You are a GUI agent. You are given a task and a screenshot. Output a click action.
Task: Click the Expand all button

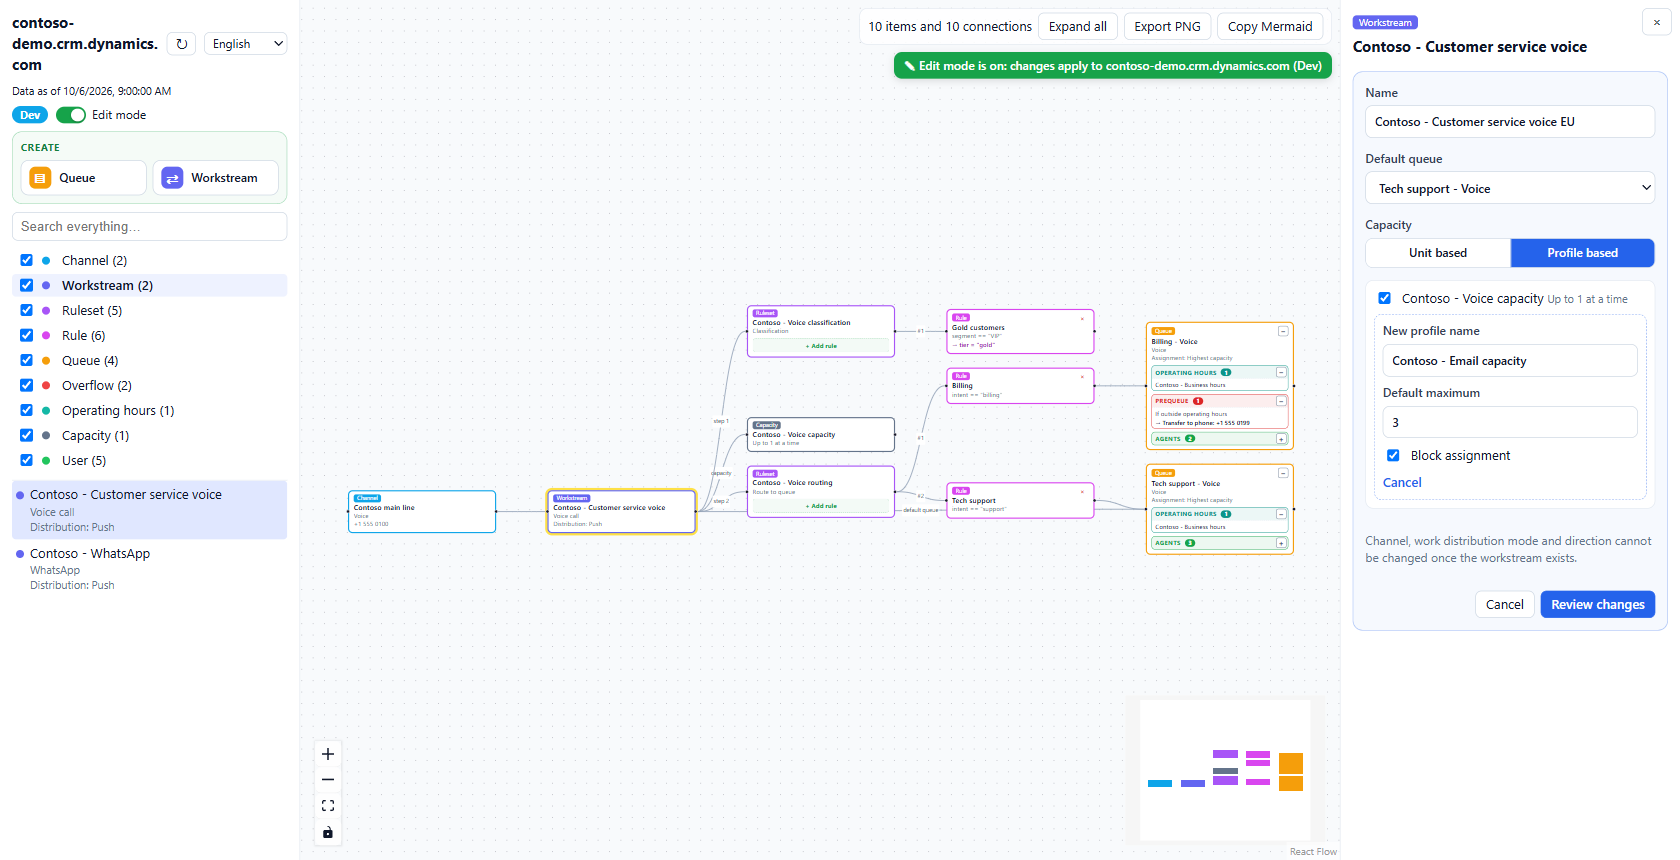point(1077,27)
